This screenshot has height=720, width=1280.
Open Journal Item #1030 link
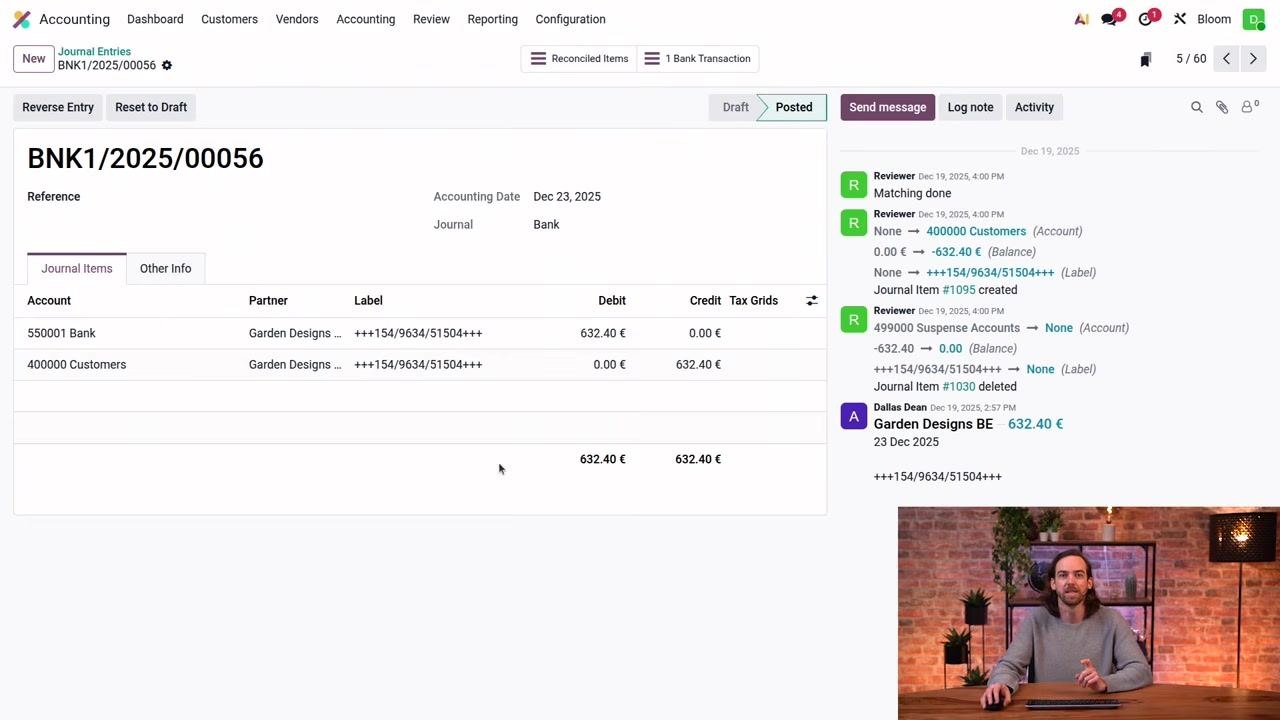click(x=959, y=387)
